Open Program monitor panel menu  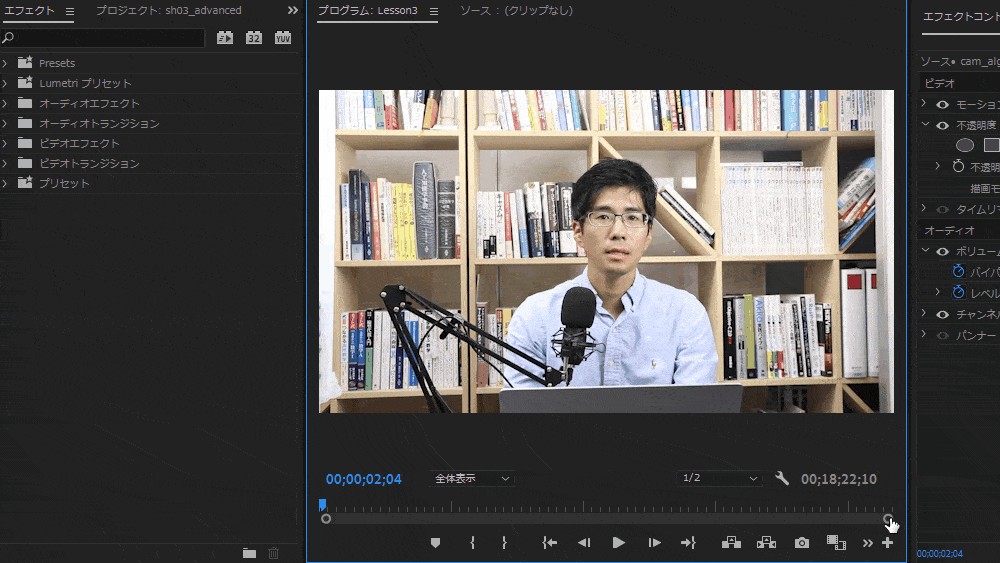[434, 11]
